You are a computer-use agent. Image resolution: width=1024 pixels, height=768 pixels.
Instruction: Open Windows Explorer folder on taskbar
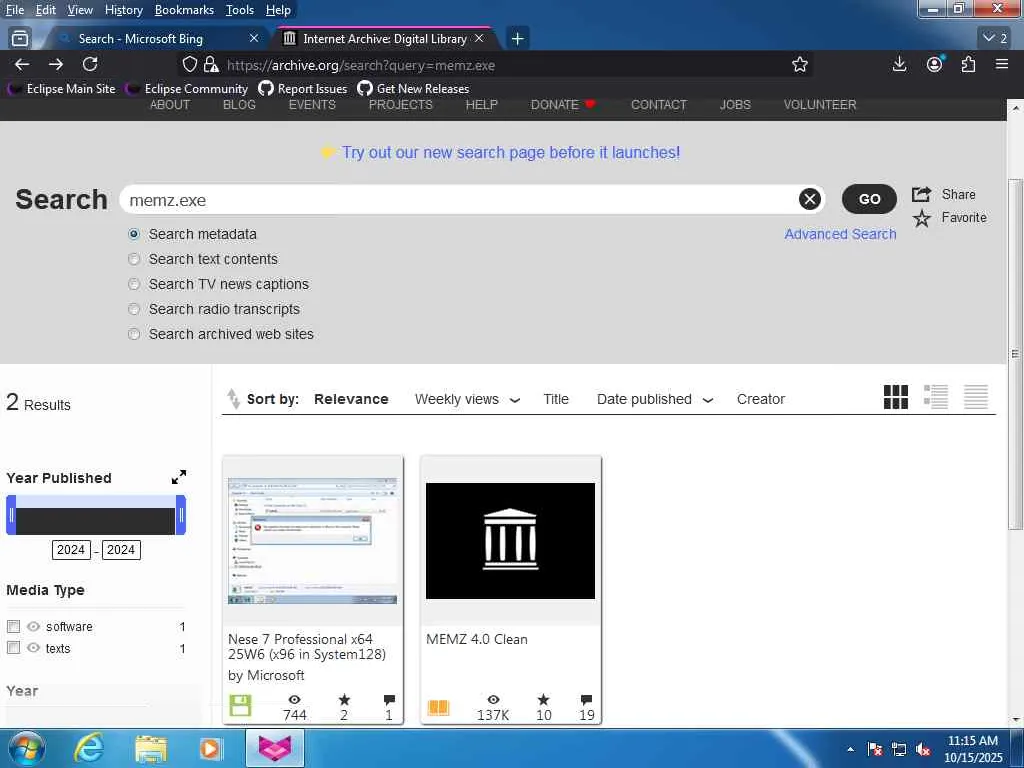click(x=151, y=749)
